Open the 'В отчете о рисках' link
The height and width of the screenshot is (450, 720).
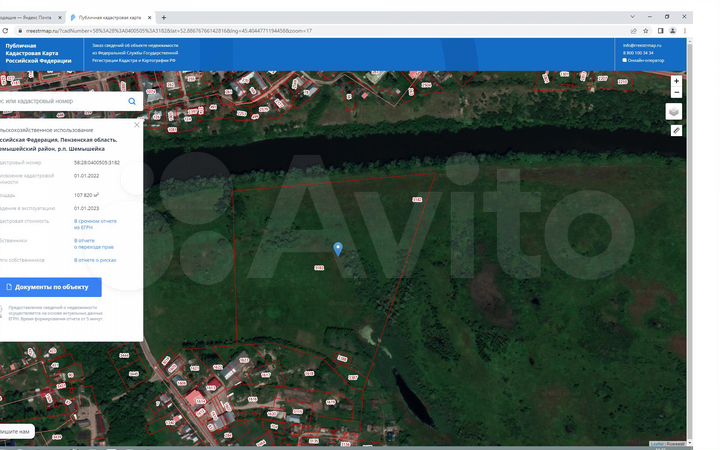pos(95,260)
